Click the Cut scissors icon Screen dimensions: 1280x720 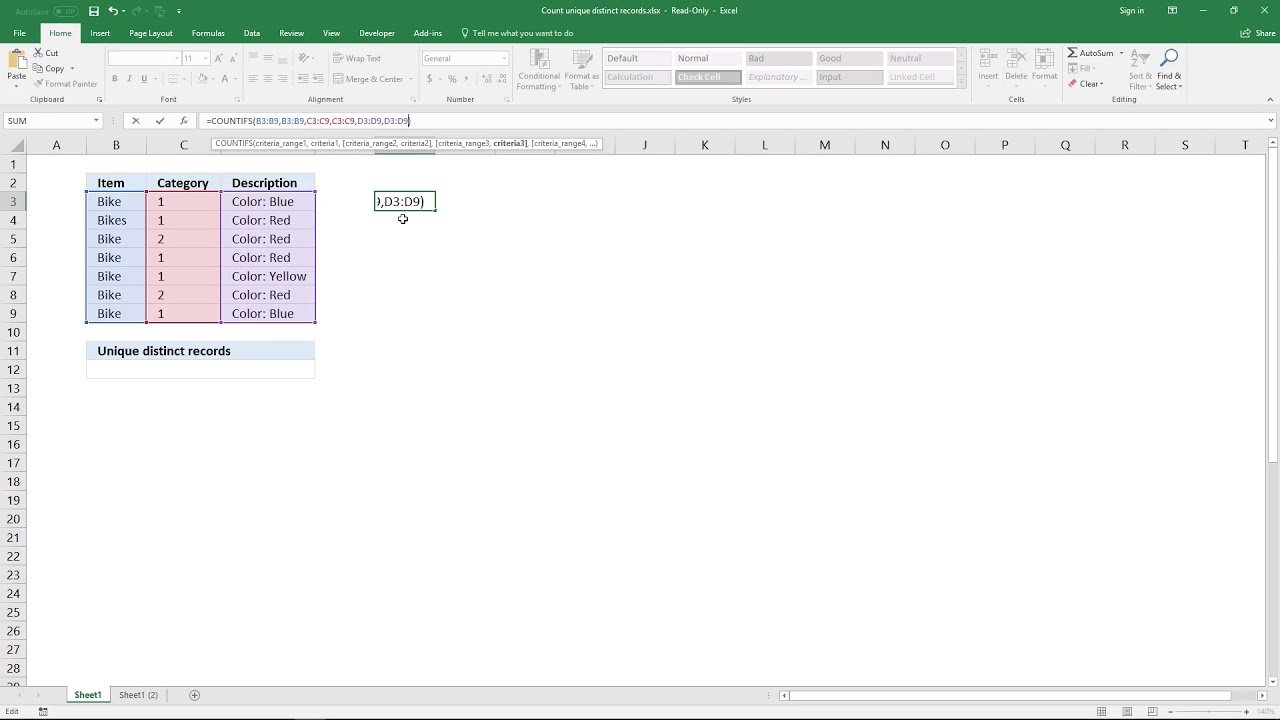click(38, 53)
